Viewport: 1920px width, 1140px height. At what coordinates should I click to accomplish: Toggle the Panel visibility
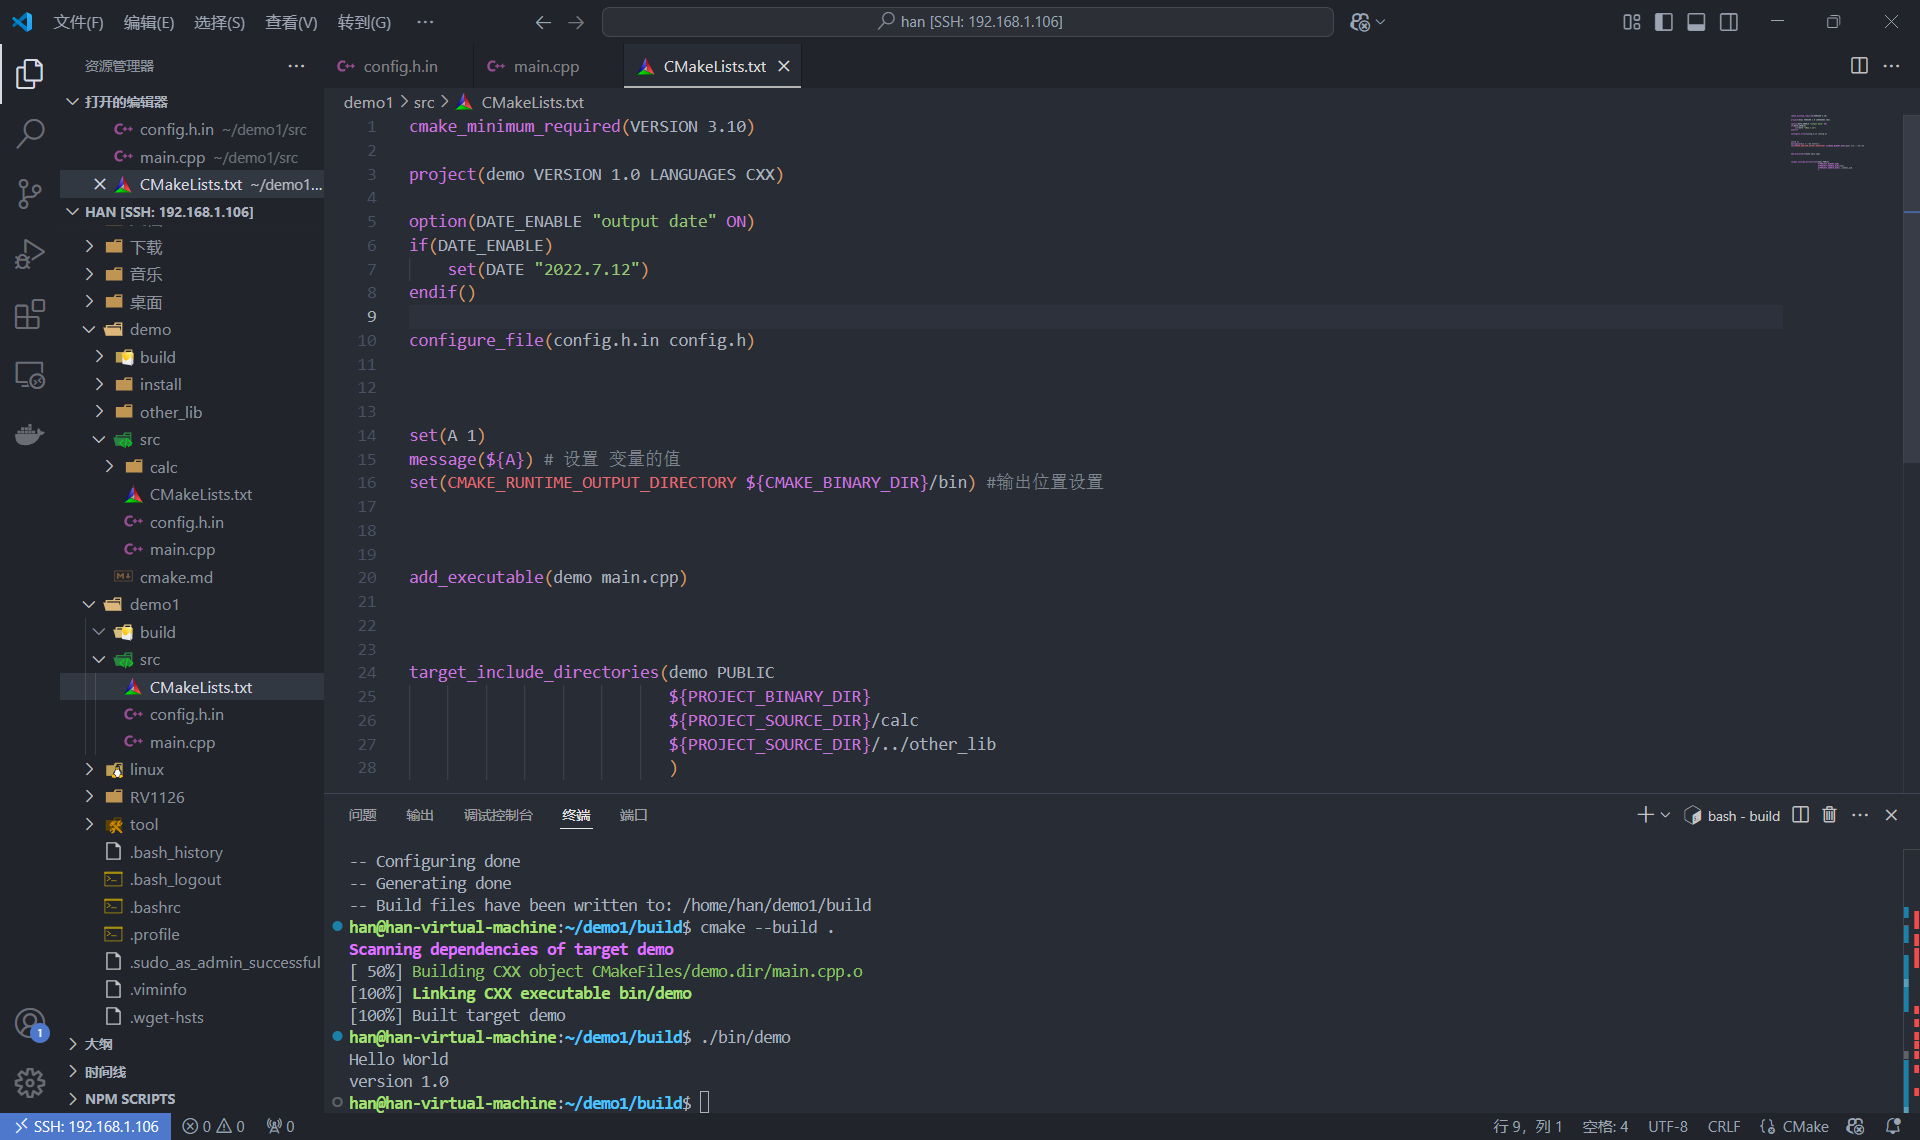1696,21
